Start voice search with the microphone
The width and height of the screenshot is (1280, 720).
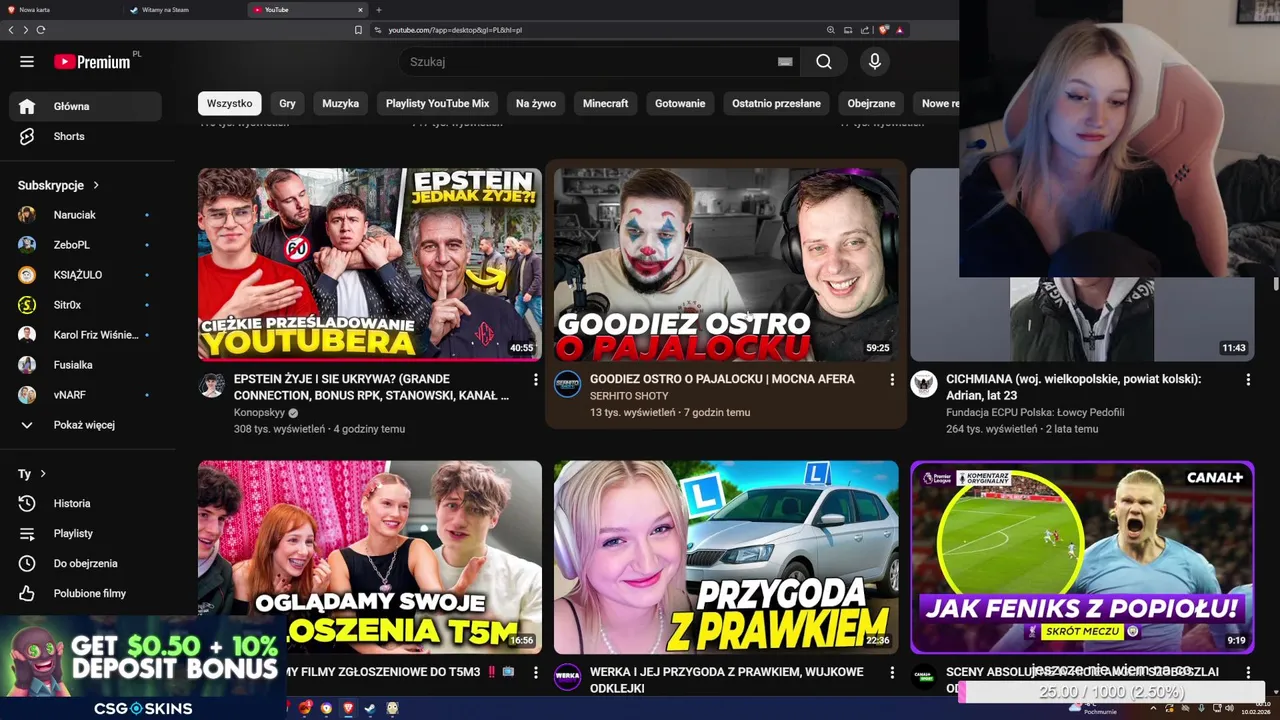(875, 62)
